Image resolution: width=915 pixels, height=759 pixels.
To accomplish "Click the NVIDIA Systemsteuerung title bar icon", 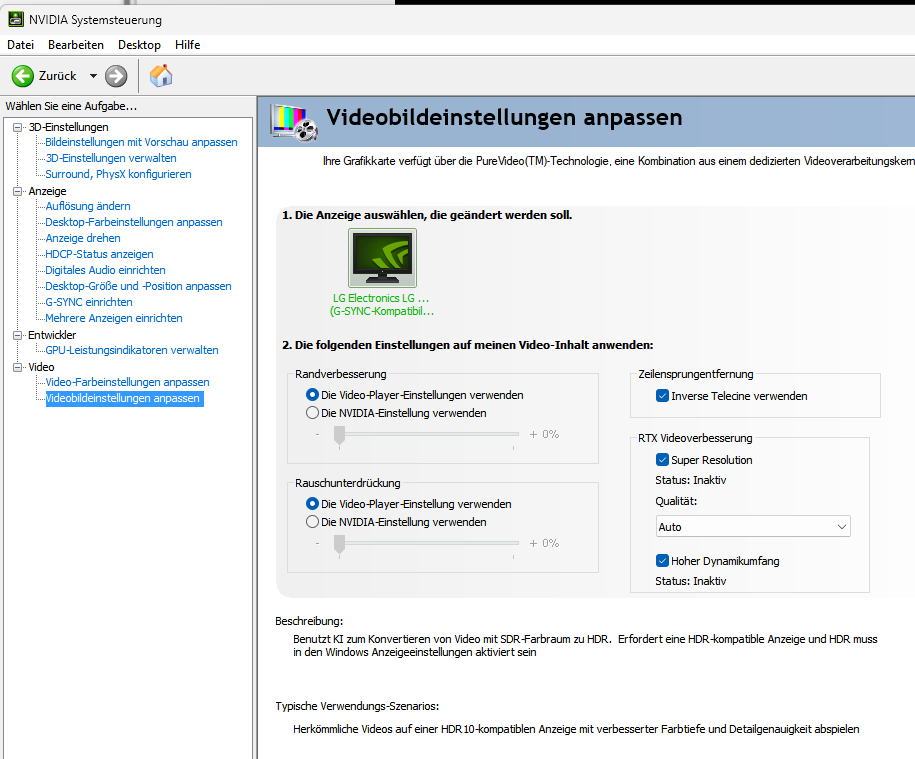I will (16, 19).
